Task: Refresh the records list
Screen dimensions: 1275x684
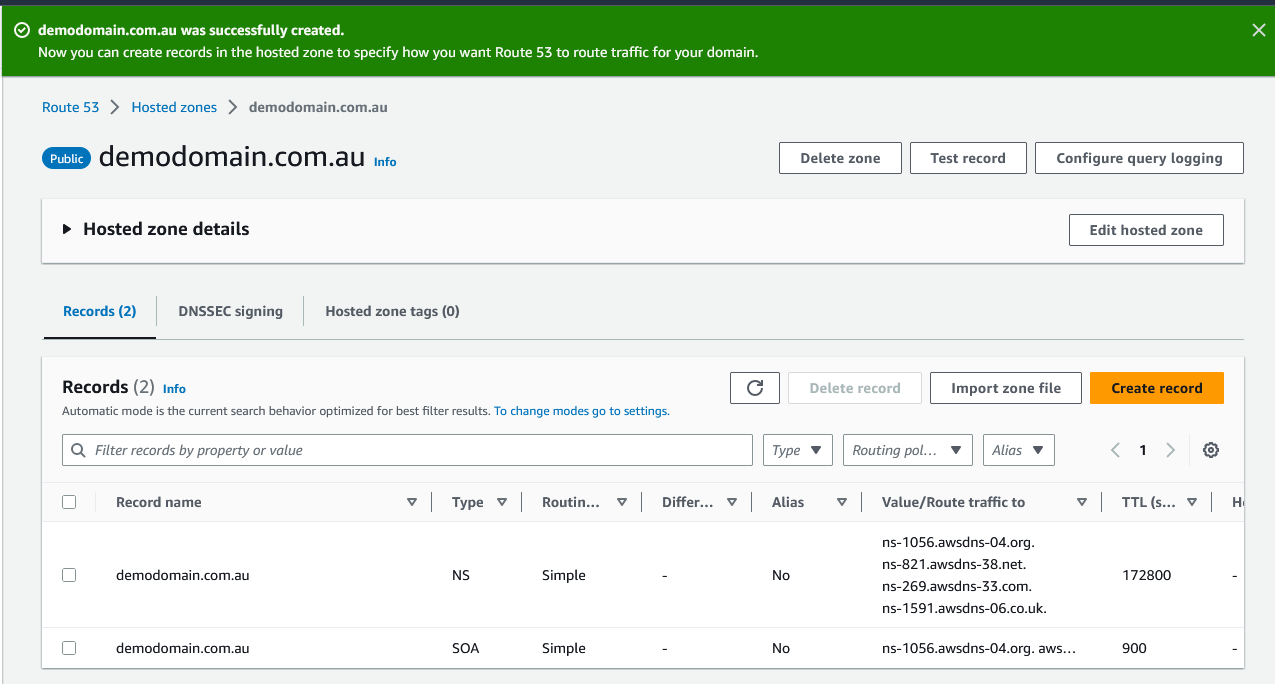Action: coord(754,388)
